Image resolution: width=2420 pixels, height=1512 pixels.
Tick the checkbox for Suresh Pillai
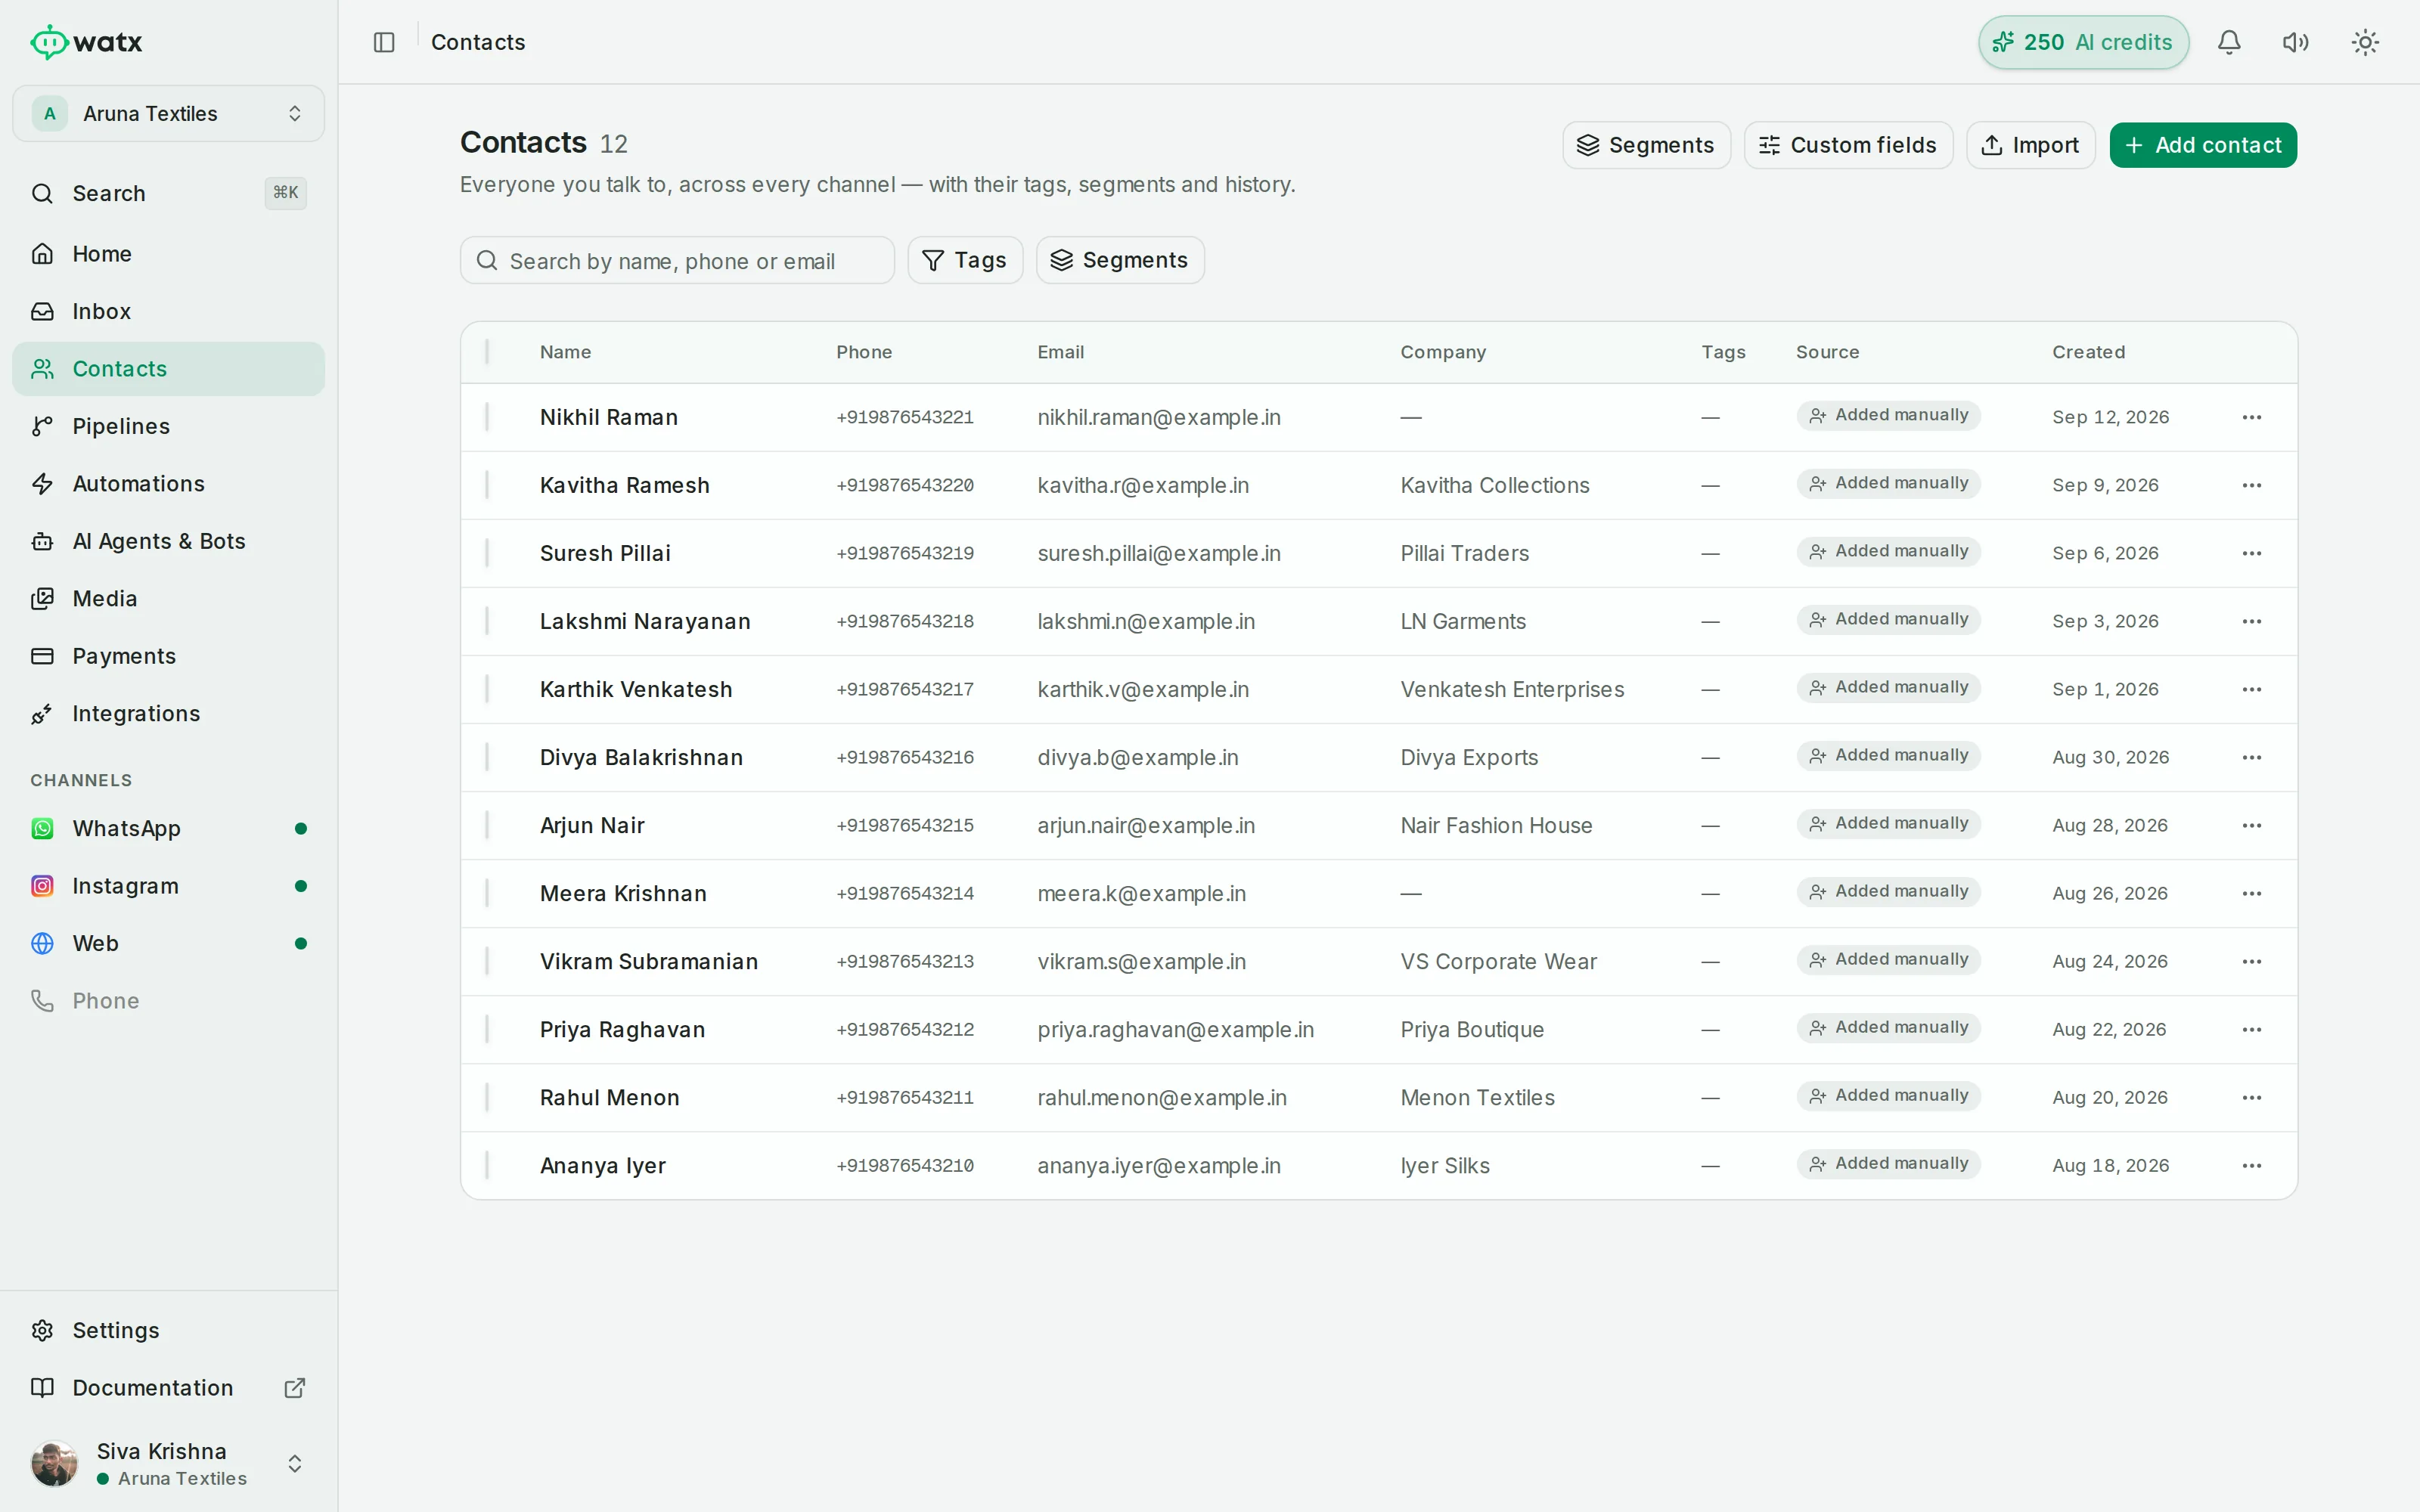pos(487,553)
